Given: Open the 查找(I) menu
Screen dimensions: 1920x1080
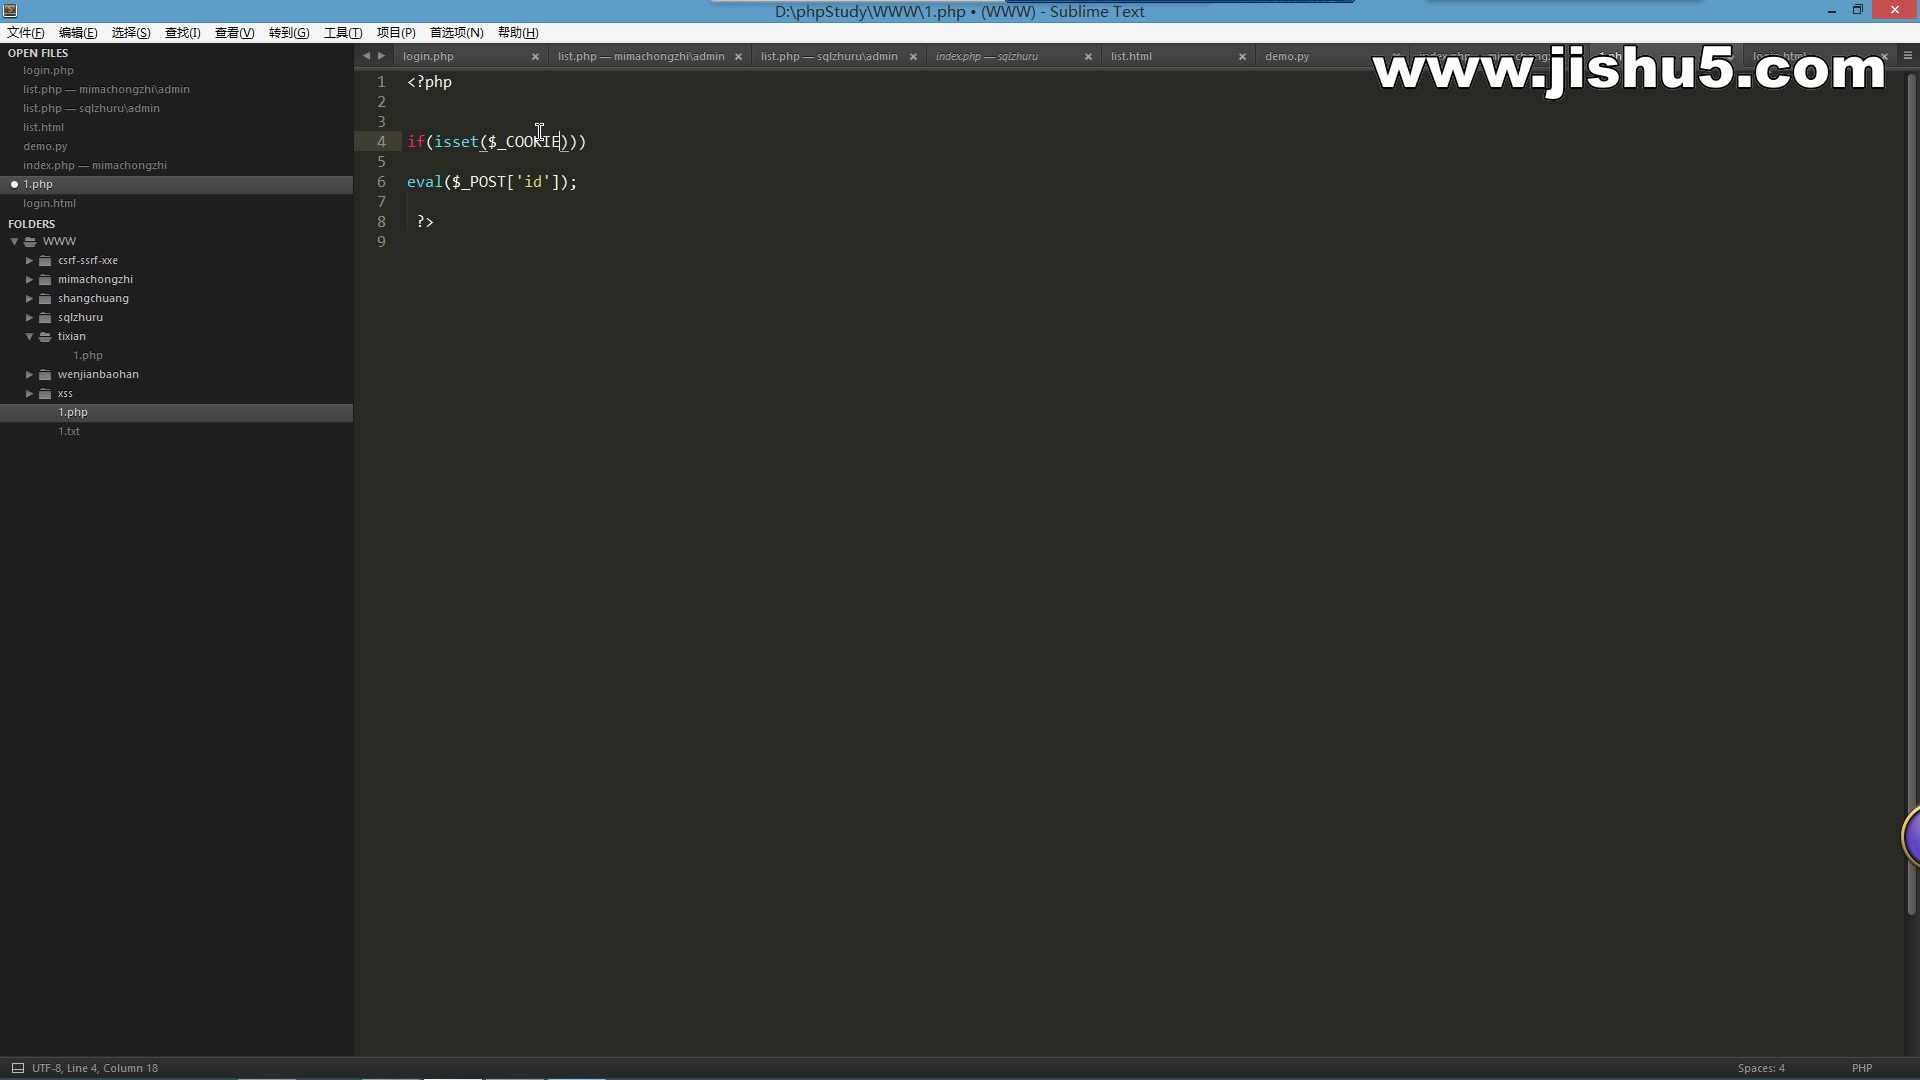Looking at the screenshot, I should pyautogui.click(x=183, y=32).
